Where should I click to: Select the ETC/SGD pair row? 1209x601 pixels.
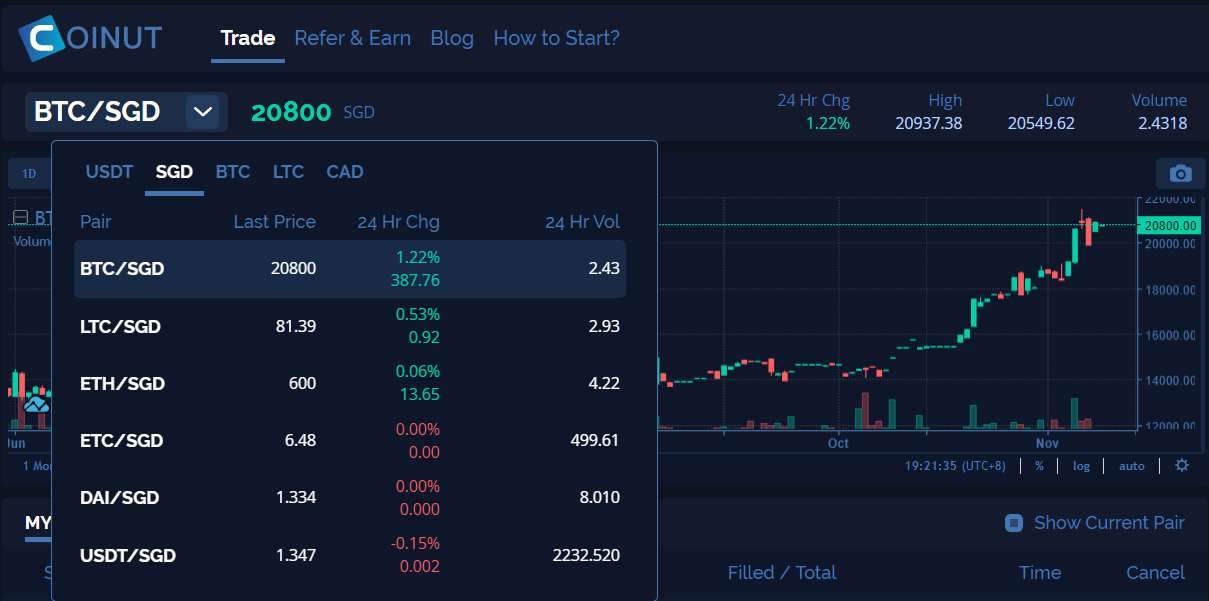coord(350,440)
